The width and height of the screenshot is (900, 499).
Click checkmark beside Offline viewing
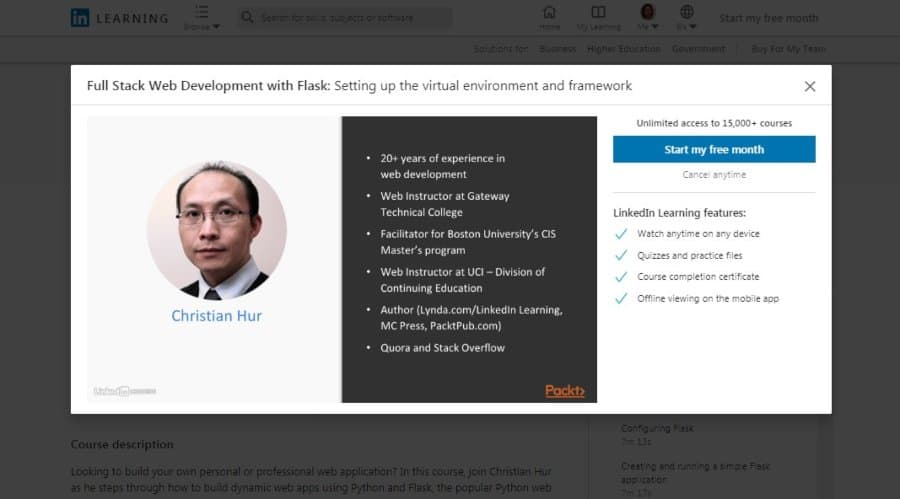(621, 299)
